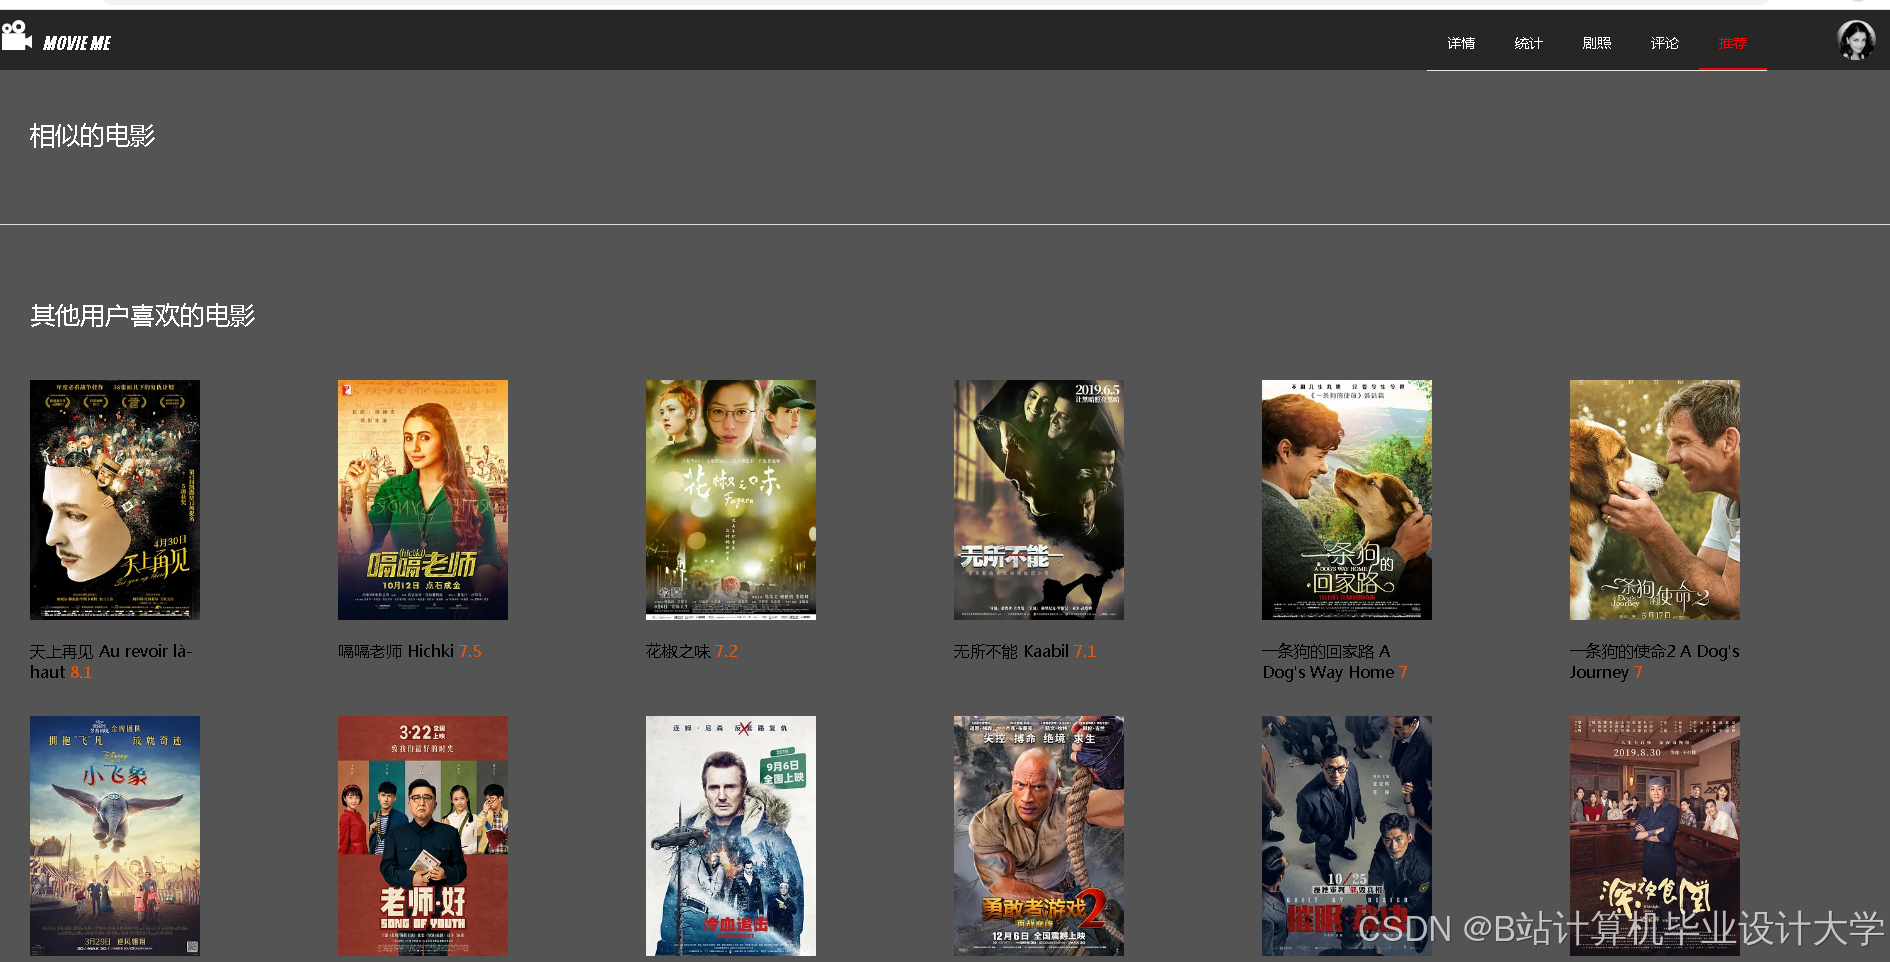
Task: Click the 天上再见 Au revoir là-haut title
Action: 110,661
